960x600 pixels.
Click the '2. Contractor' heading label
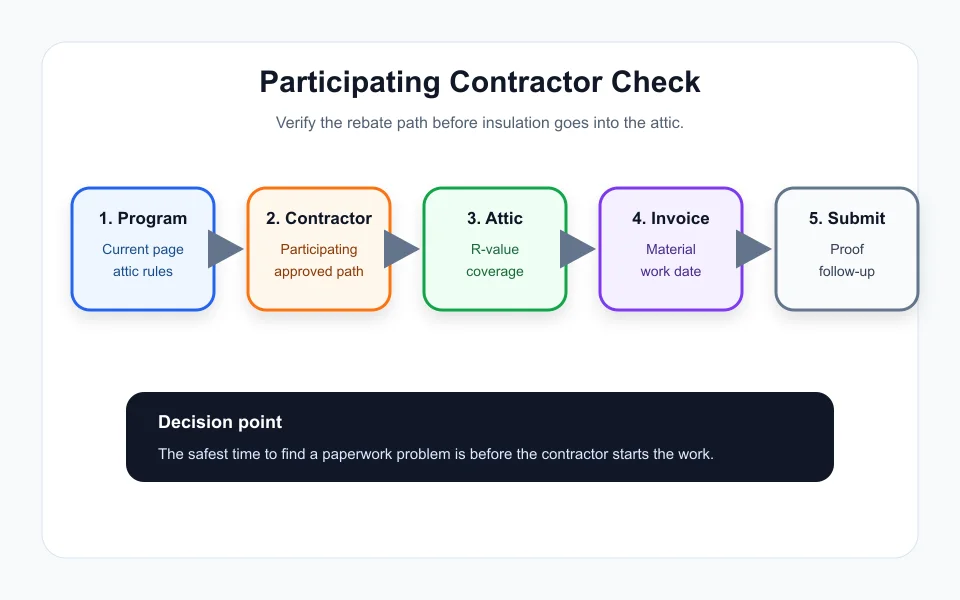tap(319, 218)
